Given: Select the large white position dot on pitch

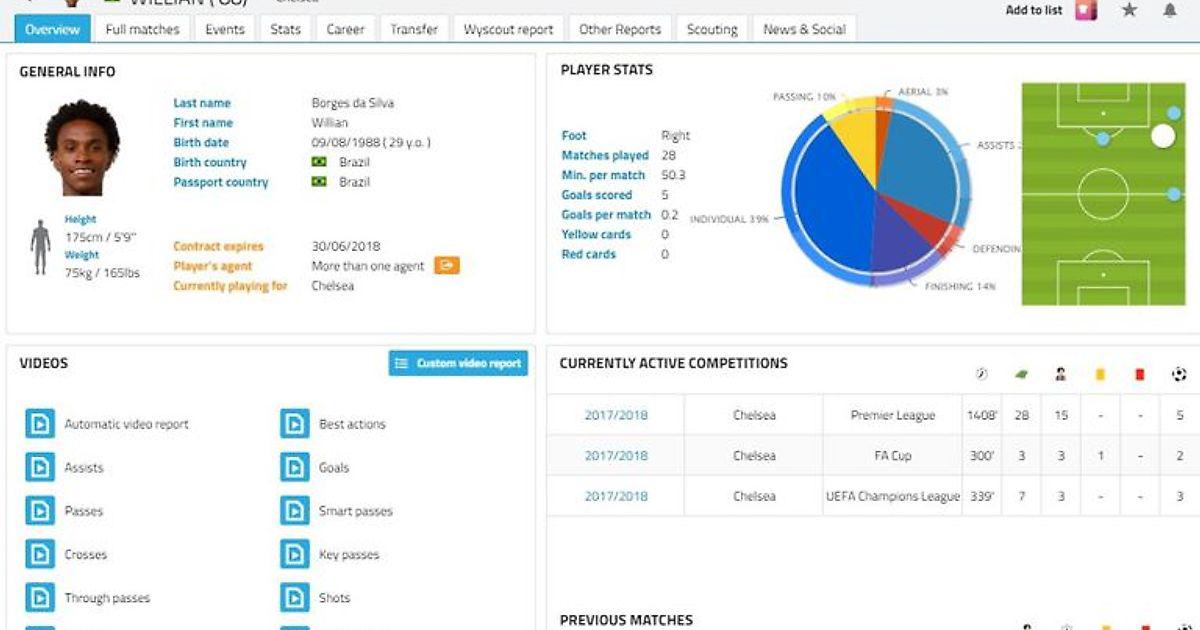Looking at the screenshot, I should pos(1163,136).
